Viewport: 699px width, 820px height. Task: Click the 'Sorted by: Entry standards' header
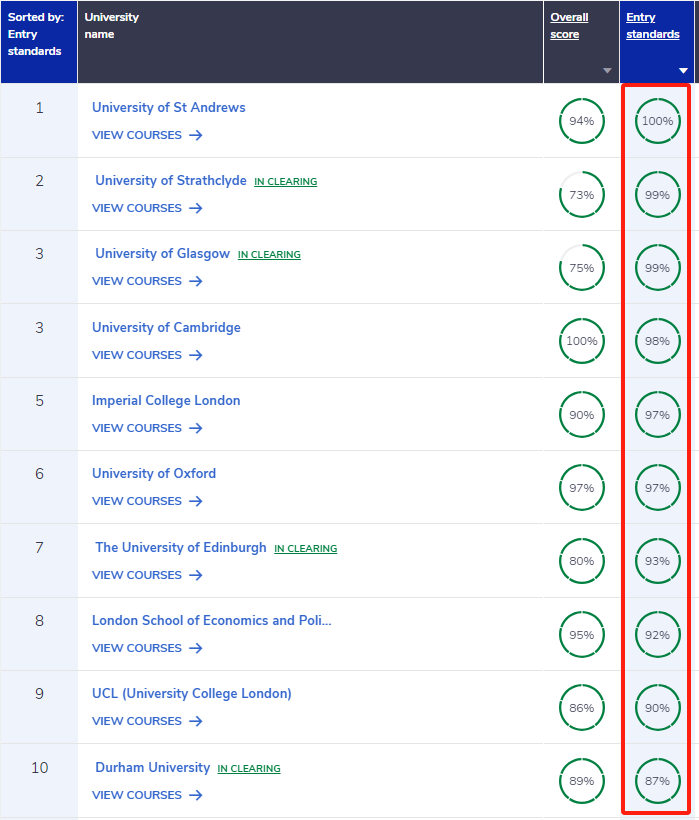click(x=39, y=42)
